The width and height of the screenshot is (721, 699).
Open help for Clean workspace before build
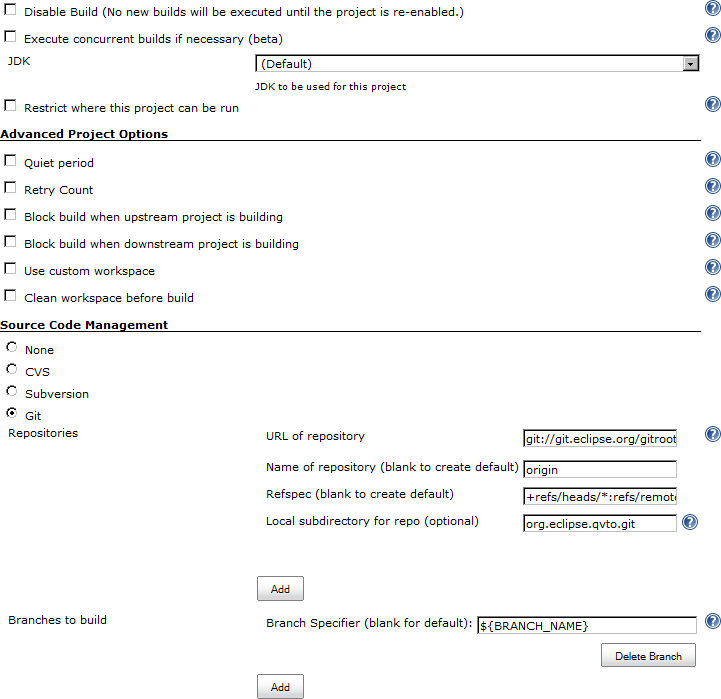(713, 294)
